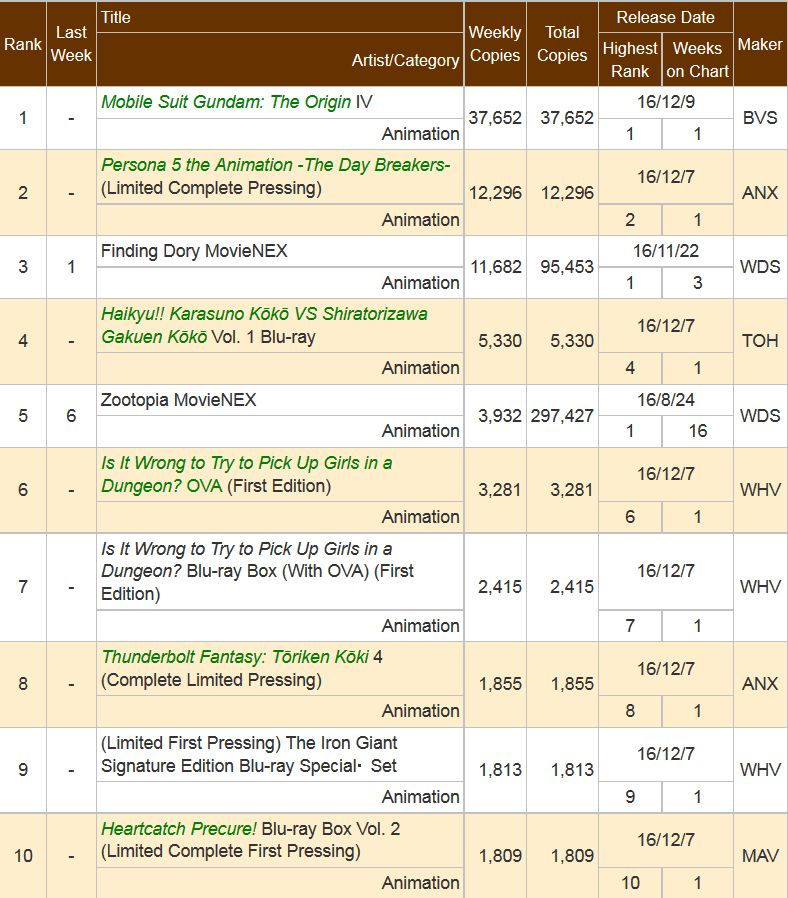Click the Artist/Category header cell

click(x=405, y=60)
